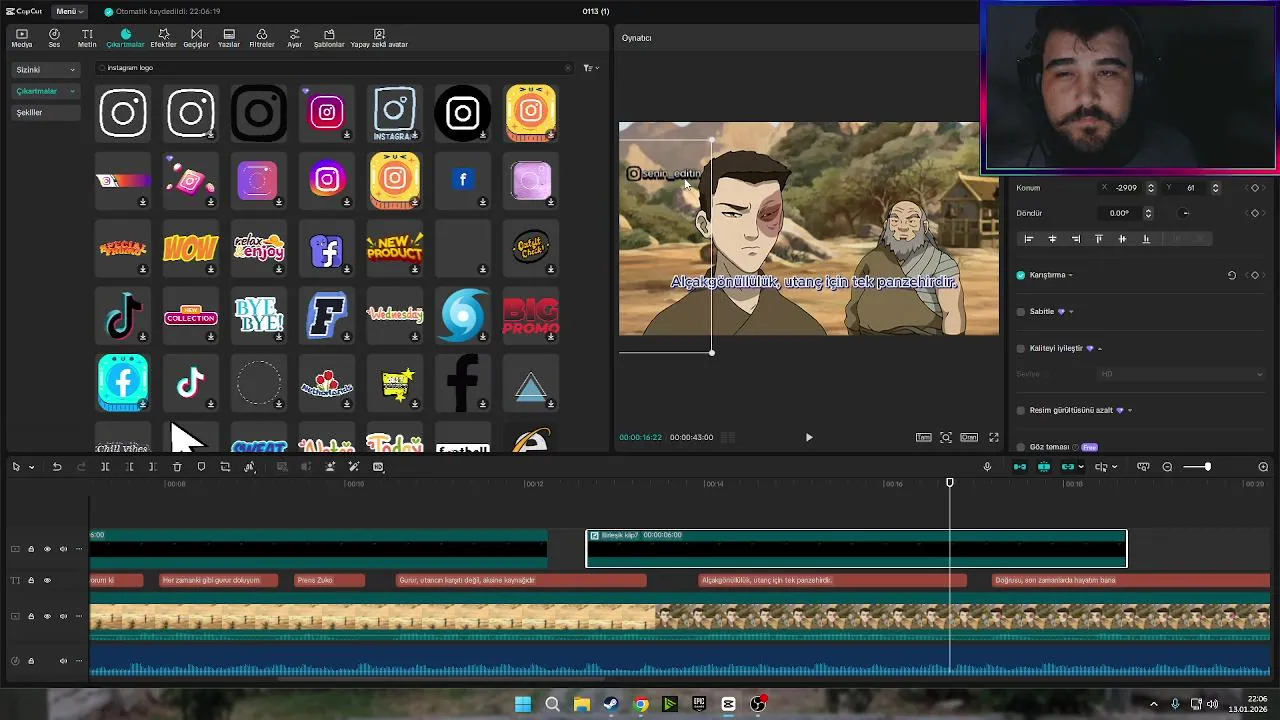Open the Efektler tab
The height and width of the screenshot is (720, 1280).
point(163,38)
